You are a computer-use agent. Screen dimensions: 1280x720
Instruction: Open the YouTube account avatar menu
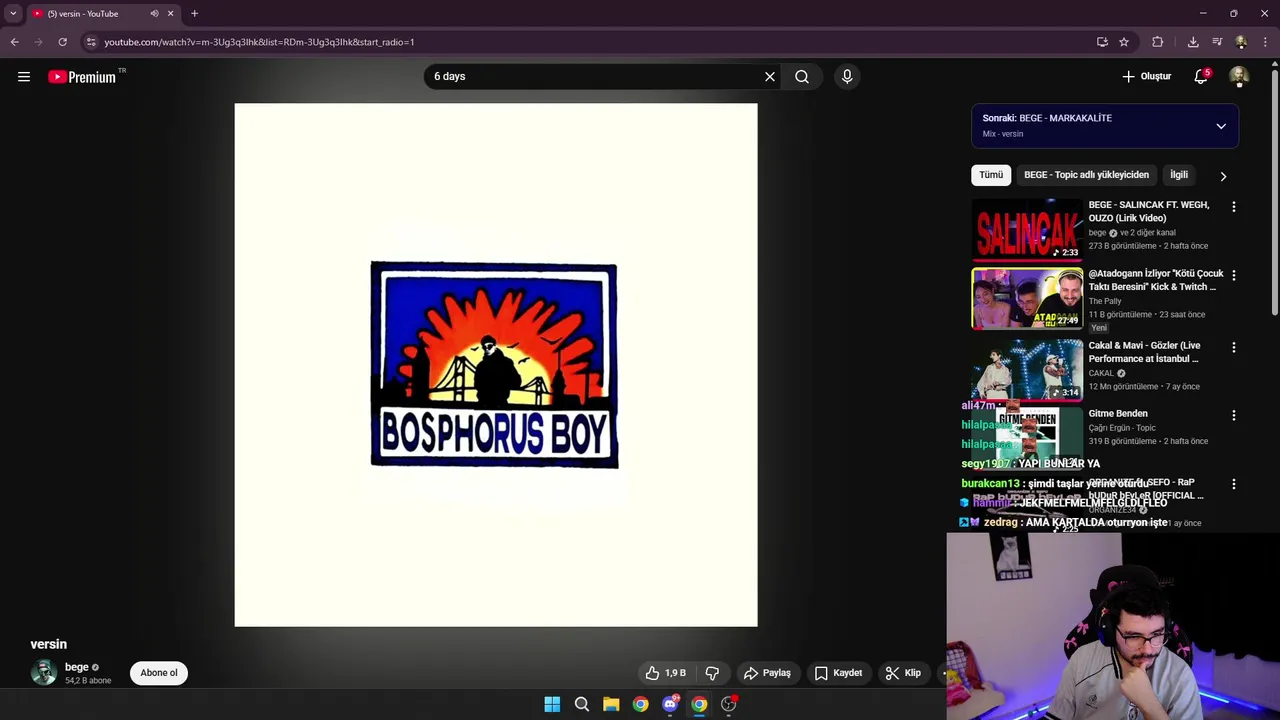point(1239,77)
